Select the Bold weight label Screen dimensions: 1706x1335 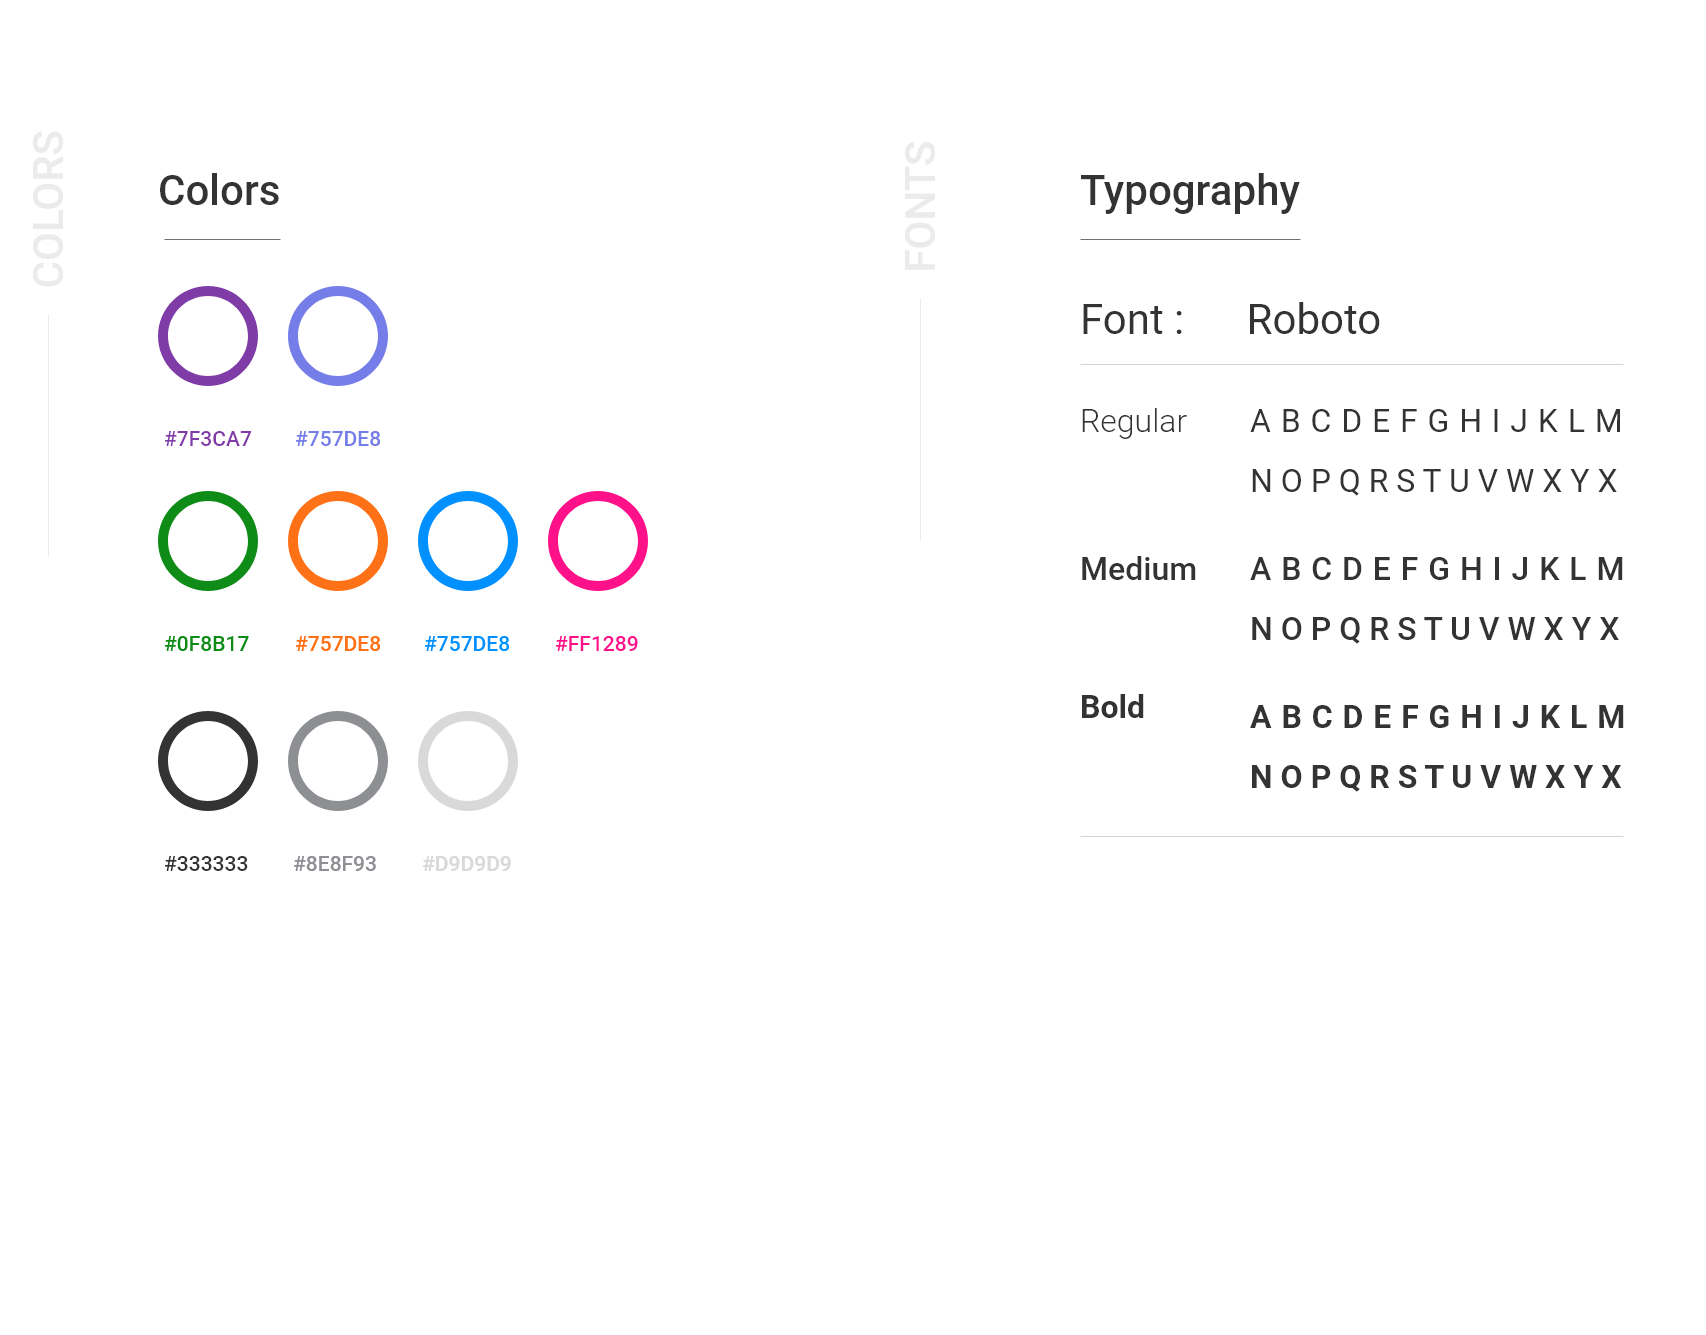(1112, 707)
